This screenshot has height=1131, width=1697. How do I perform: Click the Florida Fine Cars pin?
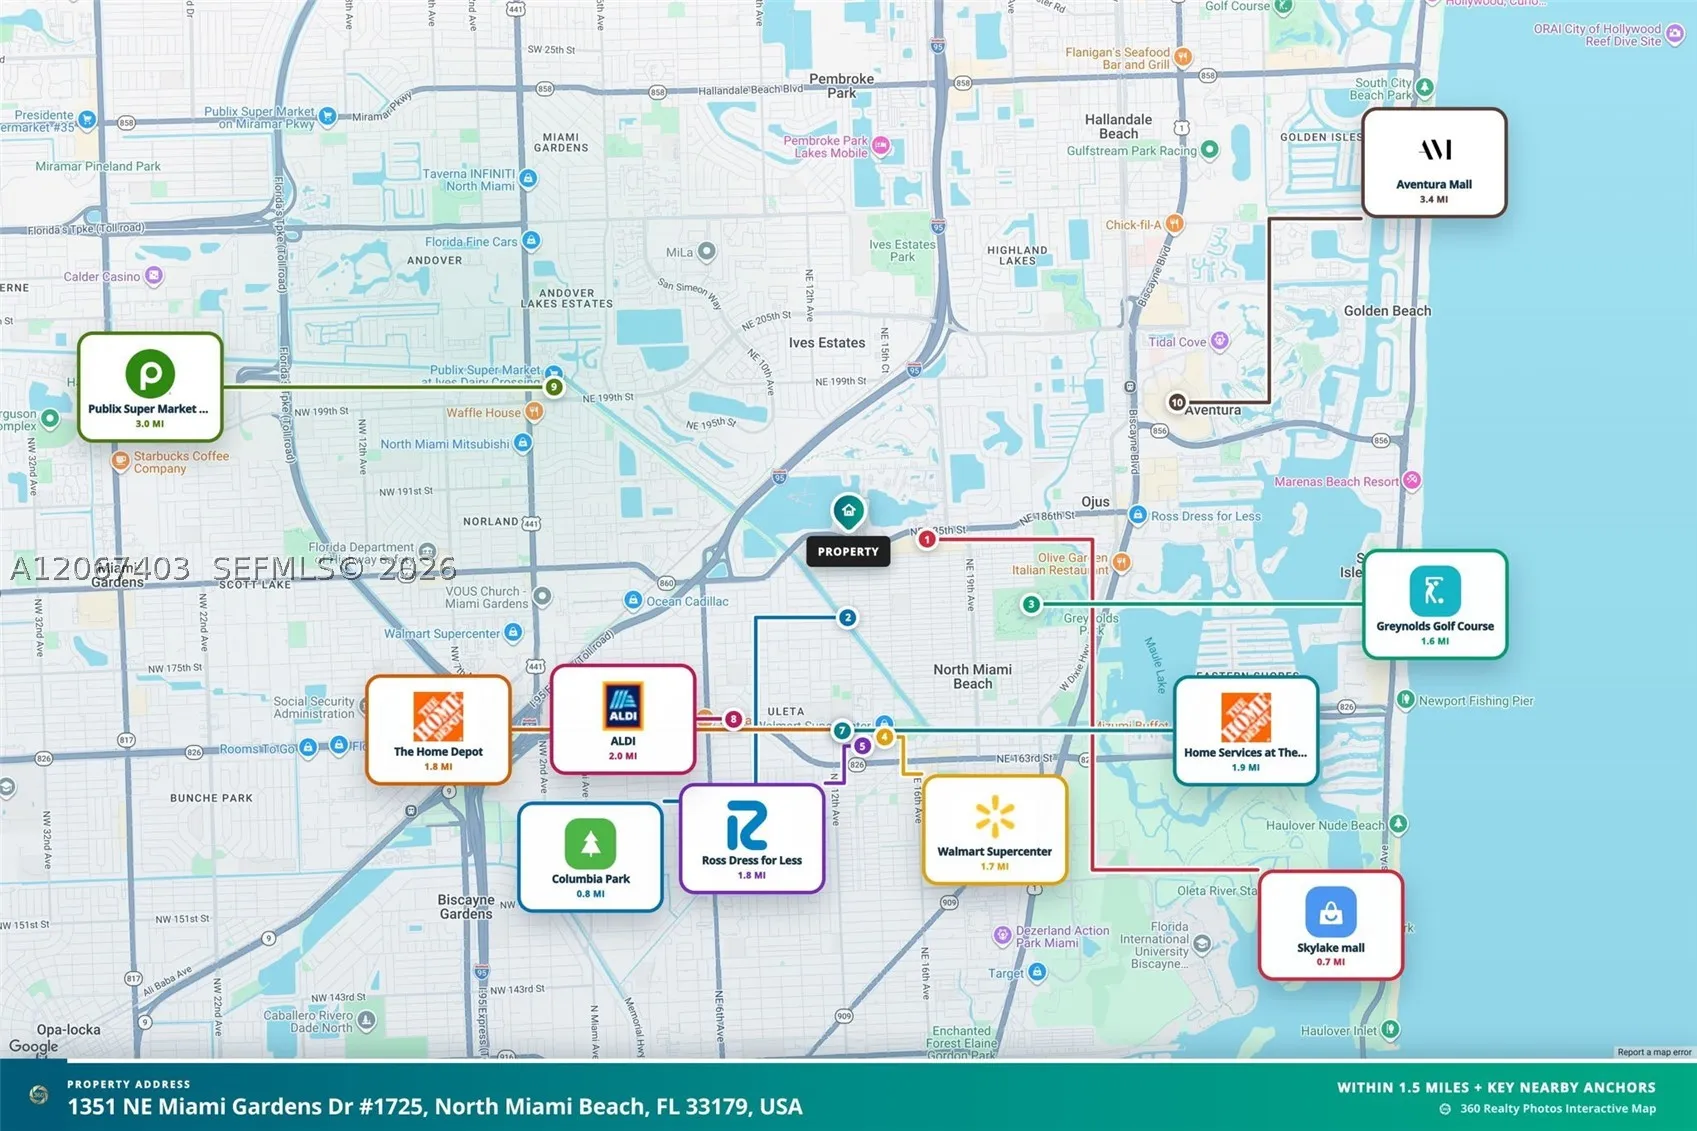531,241
